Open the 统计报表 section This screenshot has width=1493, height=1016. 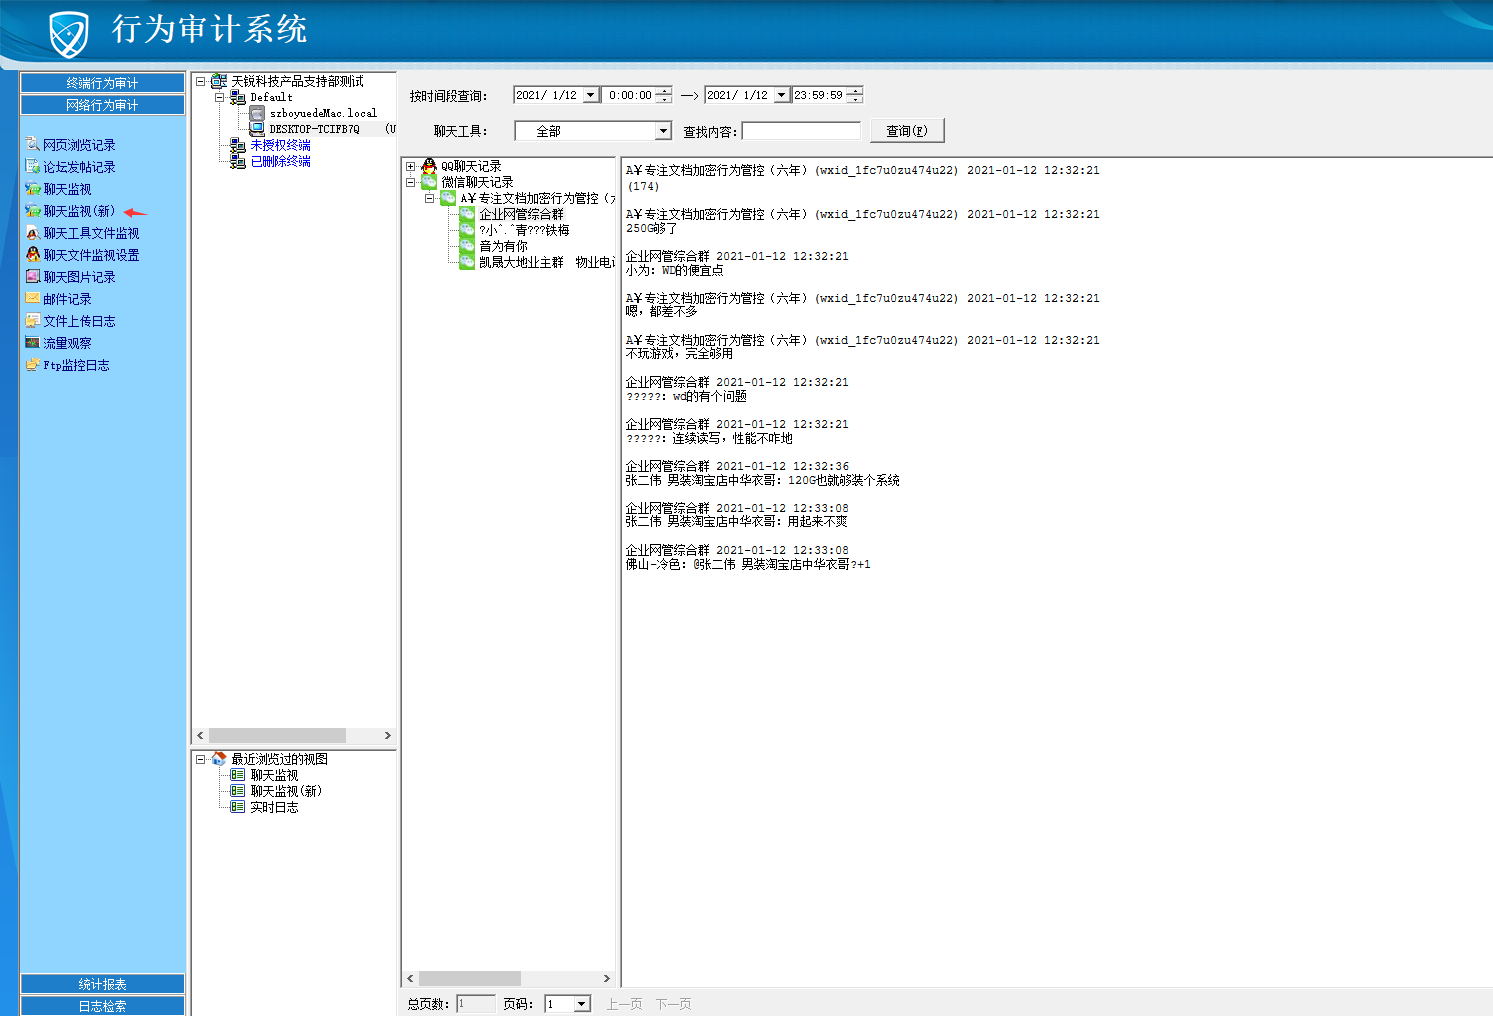point(102,984)
